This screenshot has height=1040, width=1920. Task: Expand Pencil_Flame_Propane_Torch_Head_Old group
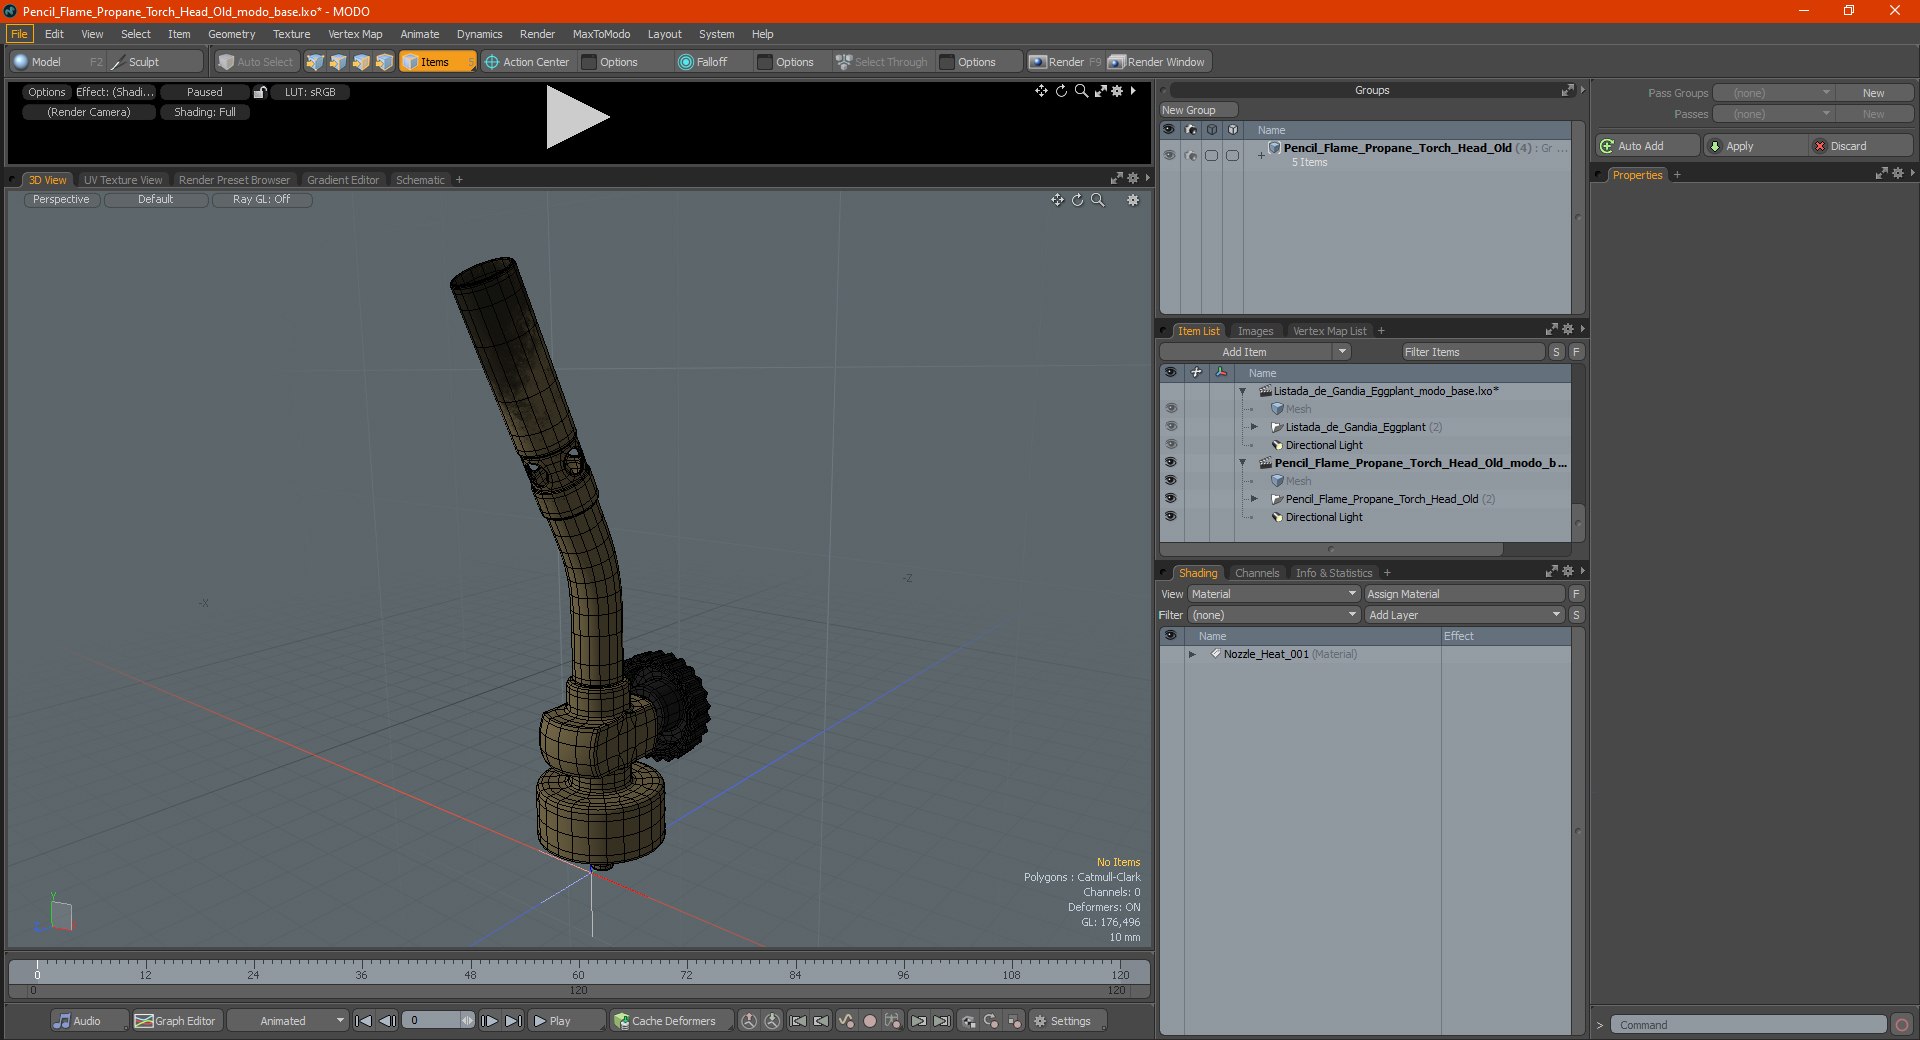(1261, 155)
